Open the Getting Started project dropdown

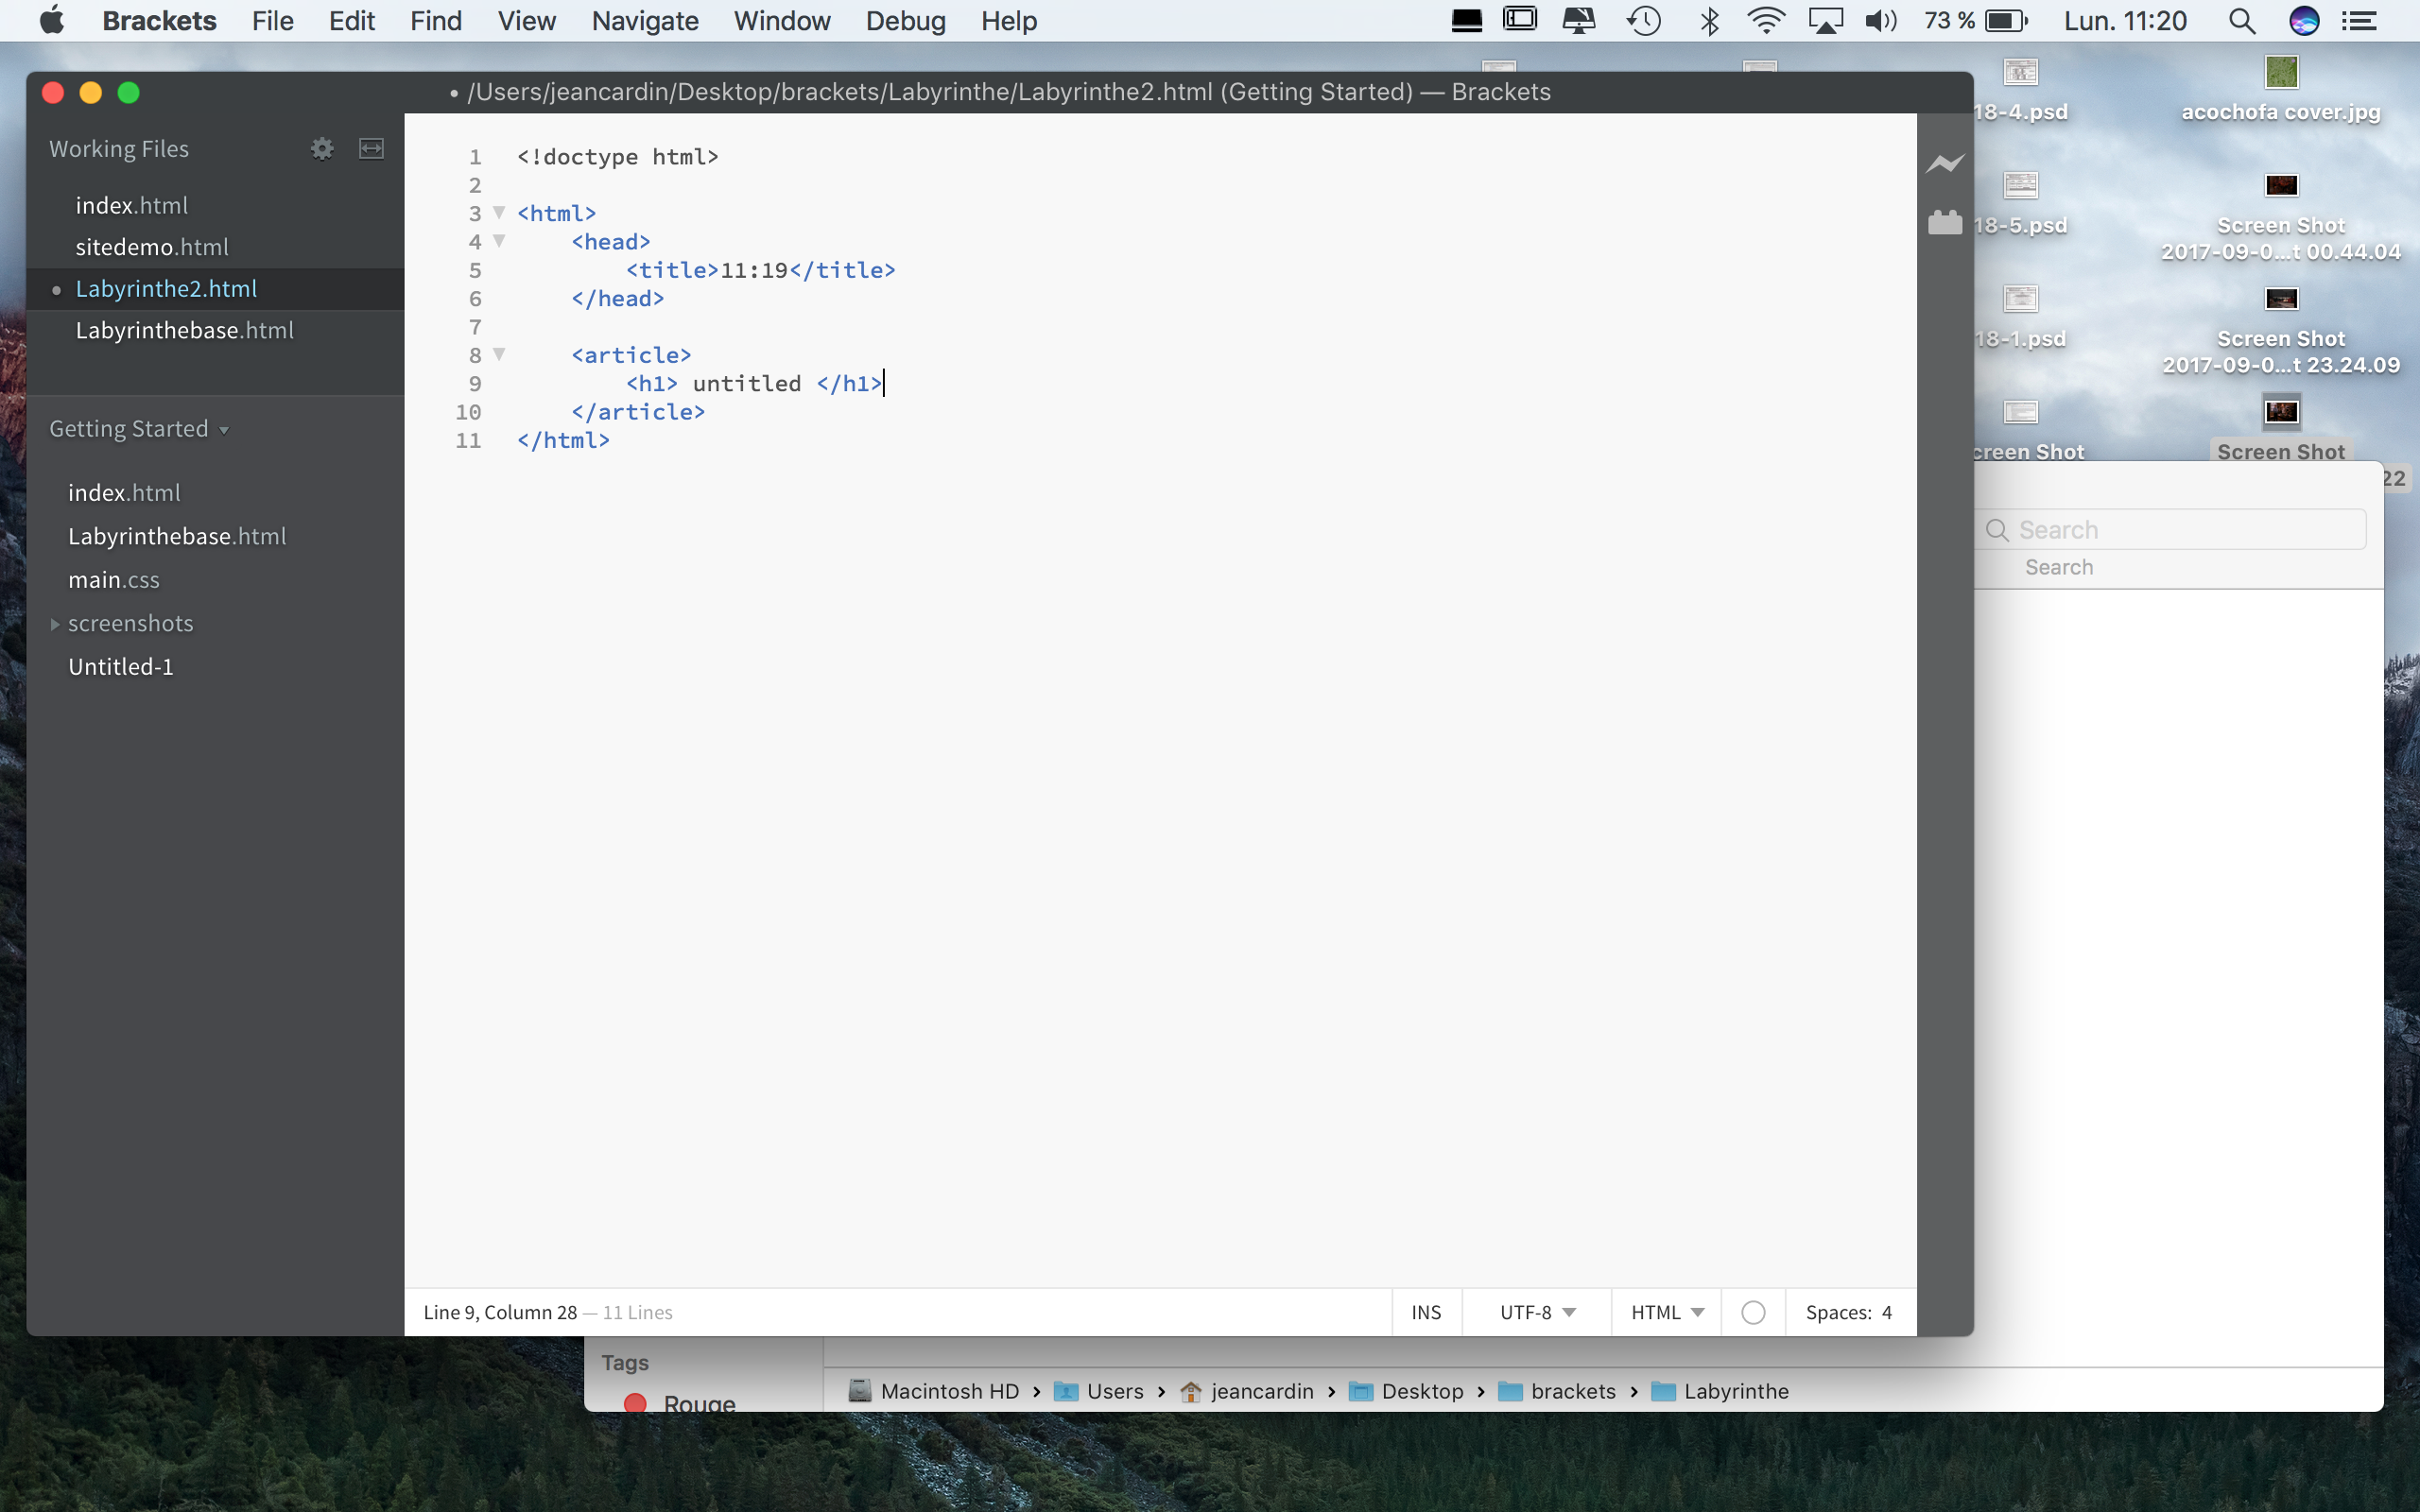(x=139, y=429)
